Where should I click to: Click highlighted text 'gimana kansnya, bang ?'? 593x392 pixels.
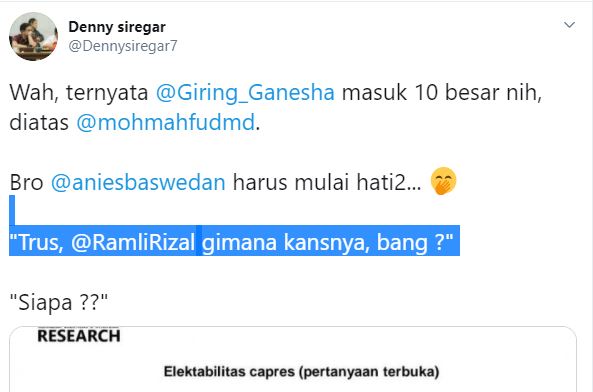click(x=328, y=242)
